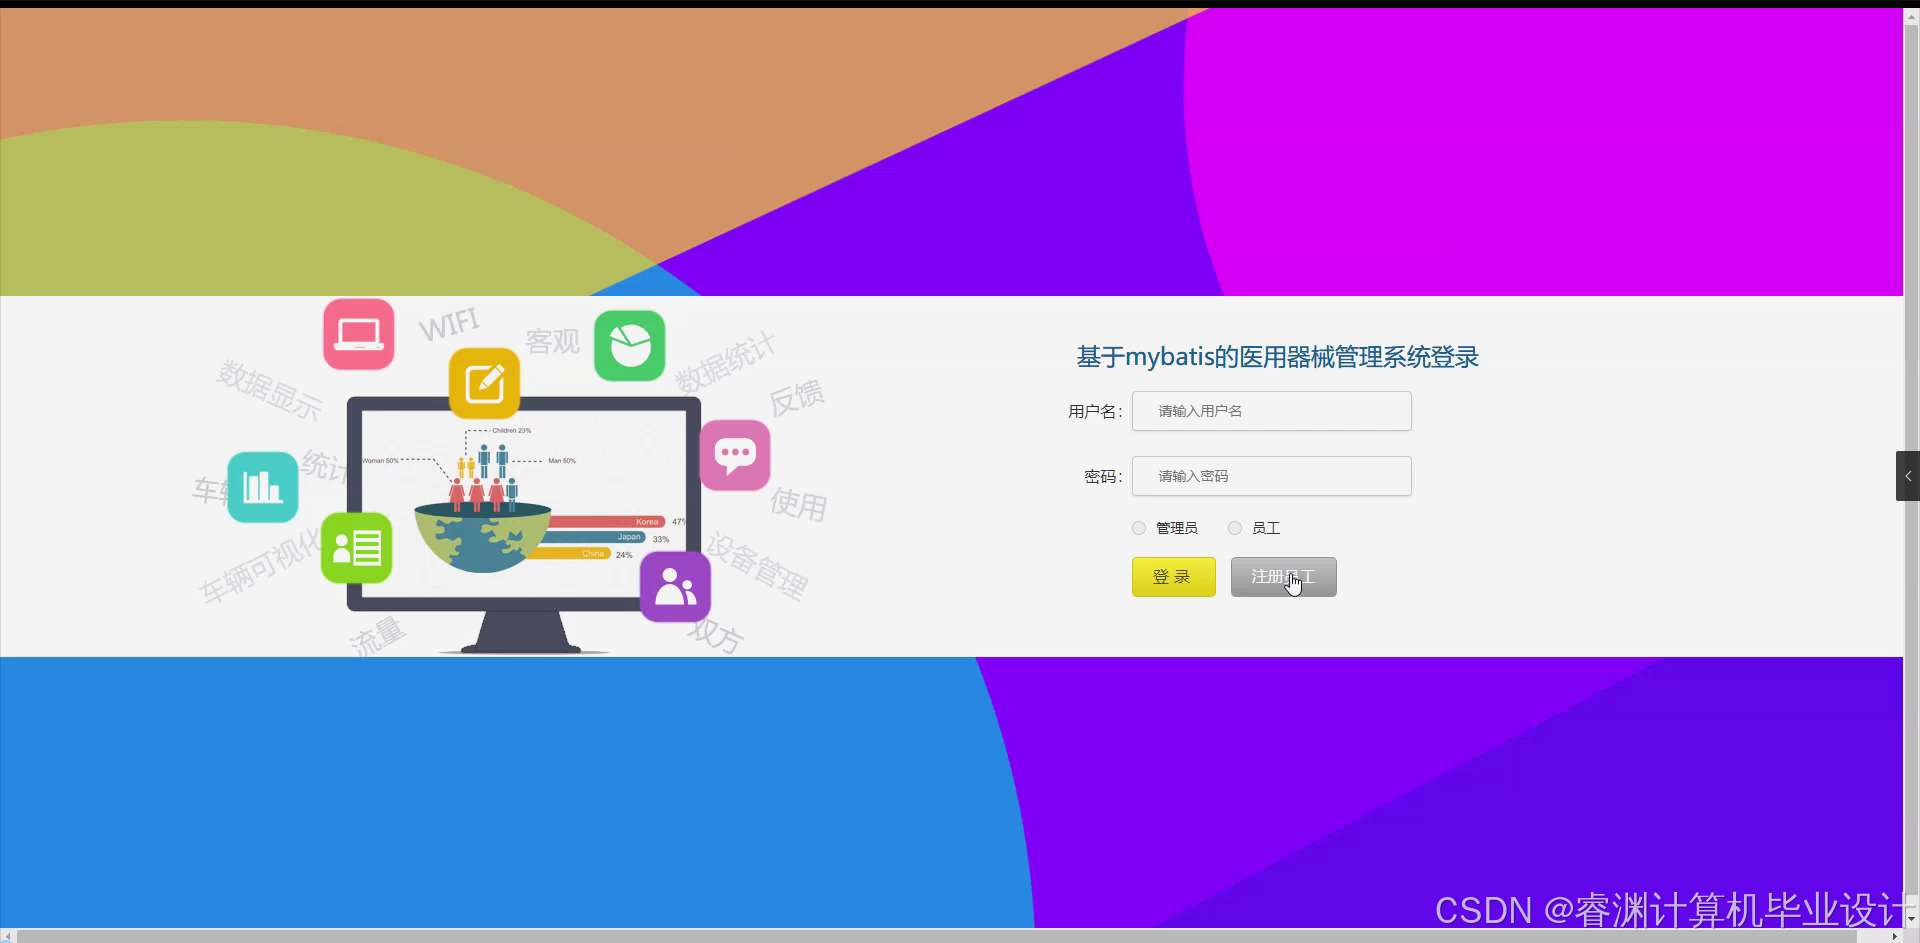
Task: Click the purple user group icon
Action: click(x=675, y=587)
